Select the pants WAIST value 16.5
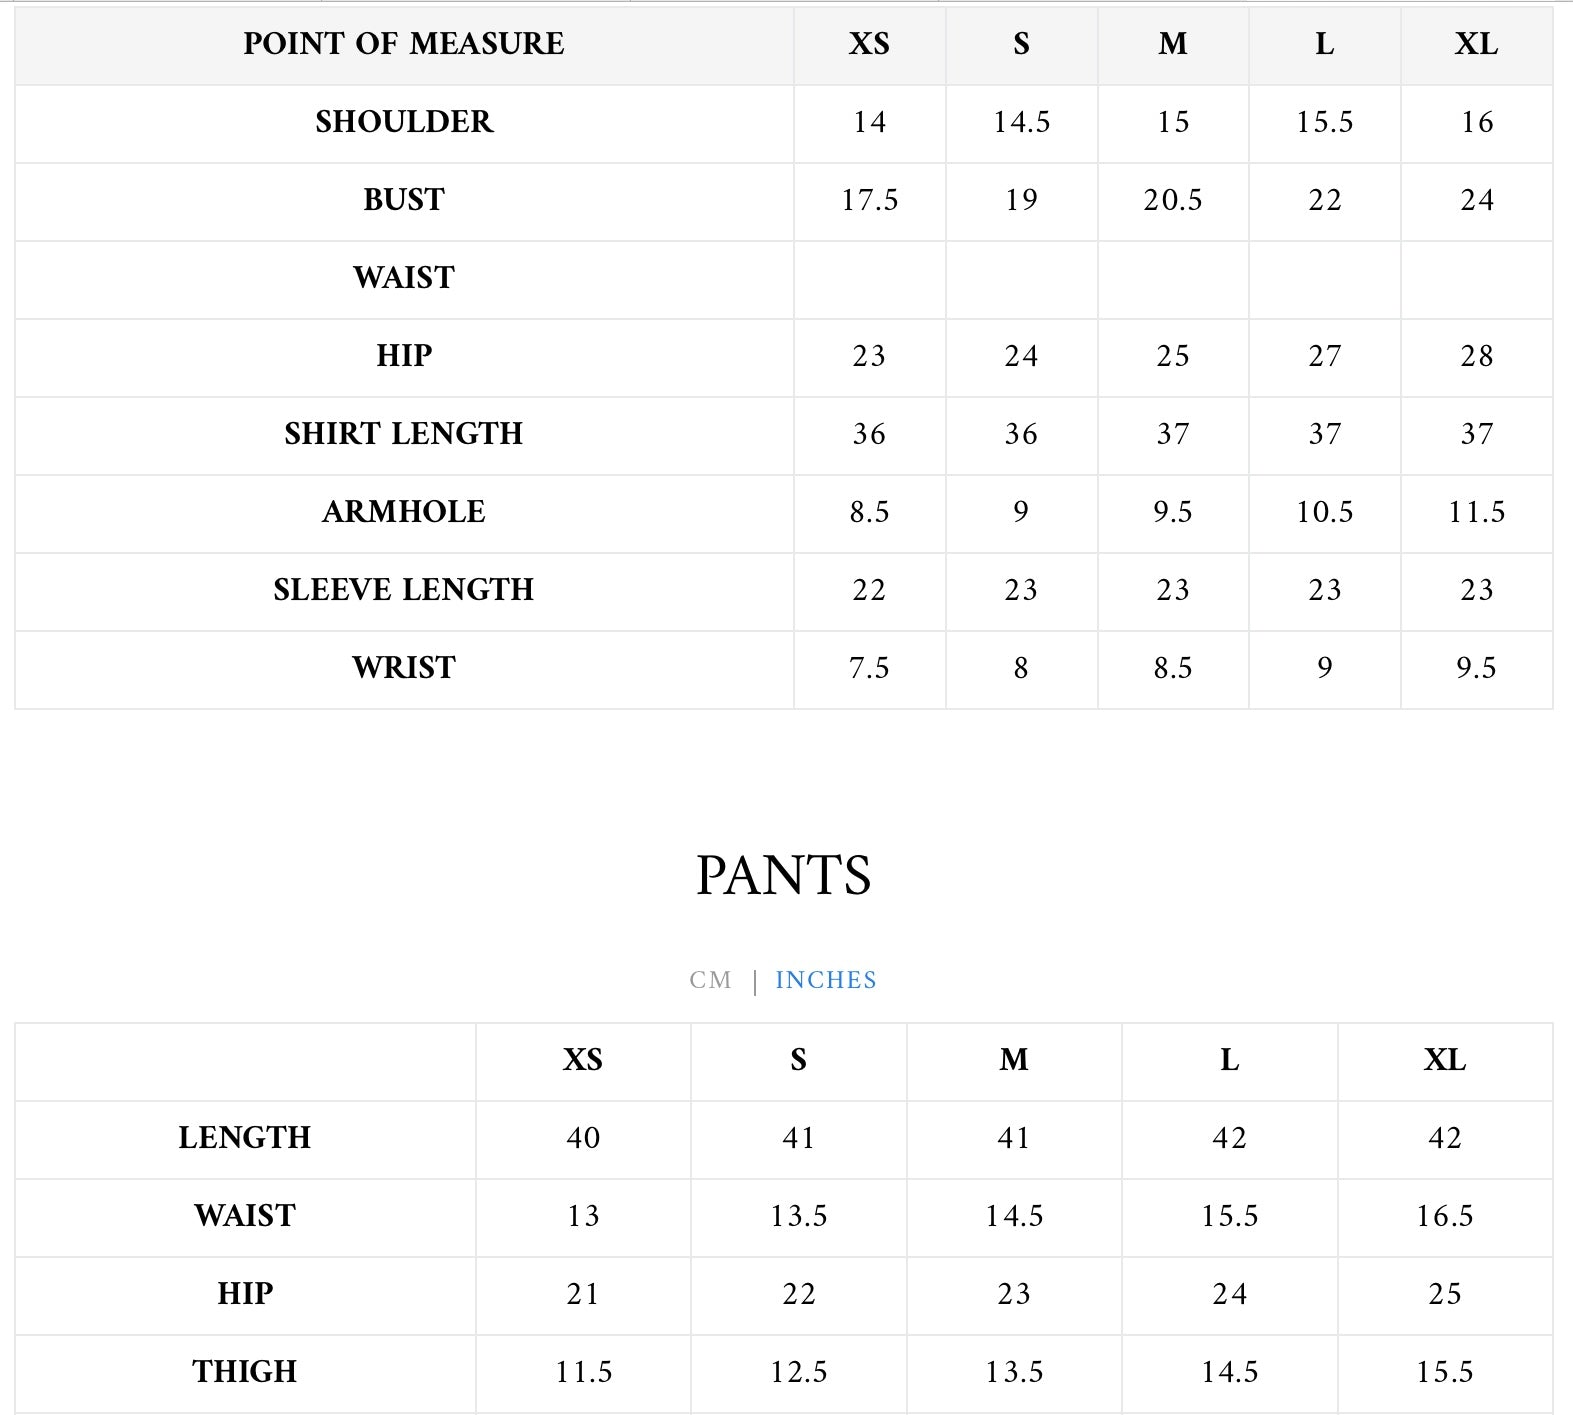1573x1415 pixels. point(1444,1216)
